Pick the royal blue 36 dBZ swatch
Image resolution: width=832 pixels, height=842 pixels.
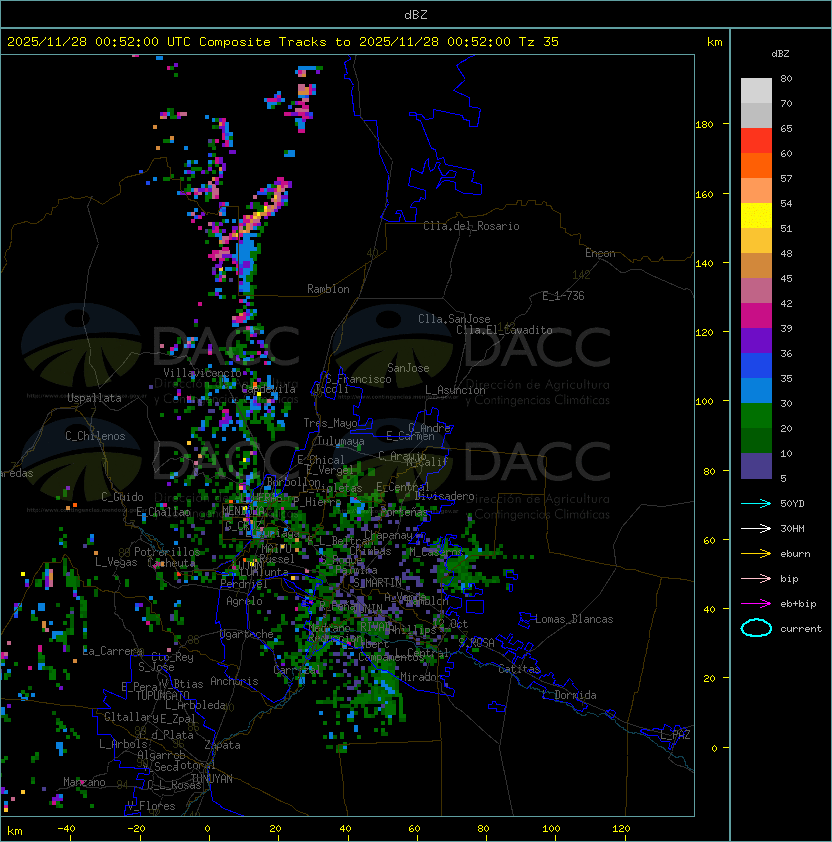point(756,366)
